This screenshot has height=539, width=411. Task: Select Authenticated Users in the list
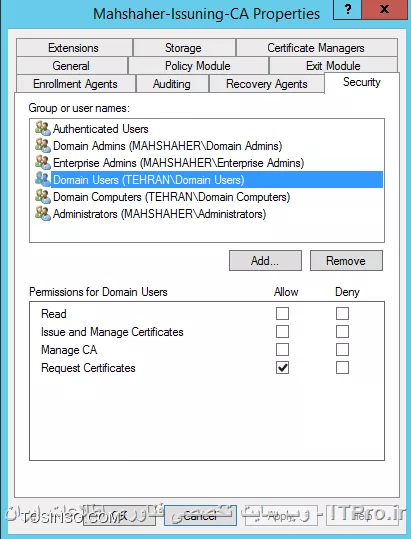(x=101, y=129)
